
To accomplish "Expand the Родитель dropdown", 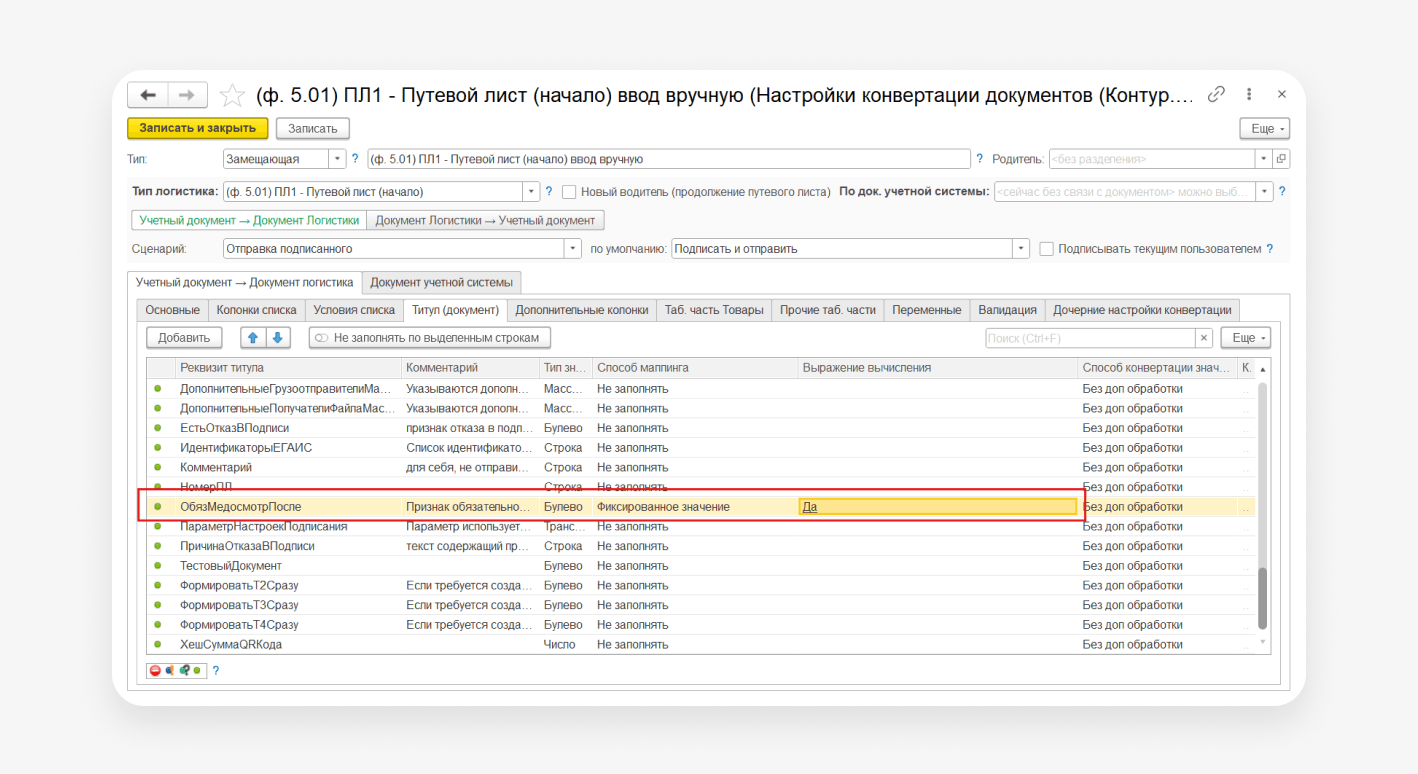I will tap(1264, 159).
